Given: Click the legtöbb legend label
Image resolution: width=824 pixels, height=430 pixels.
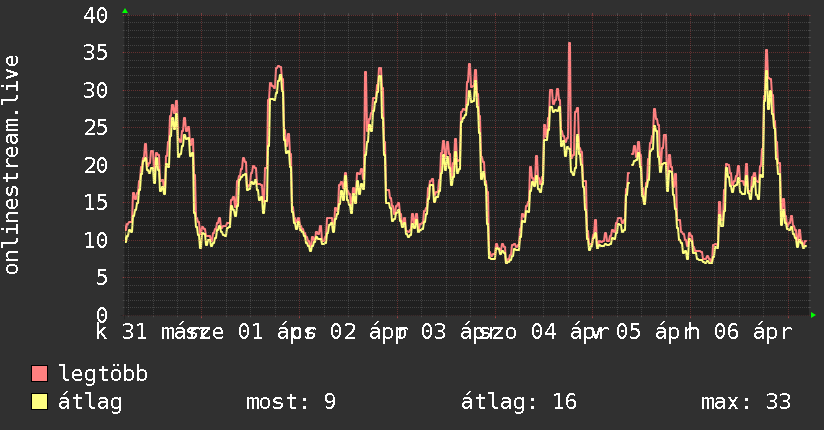Looking at the screenshot, I should point(103,374).
